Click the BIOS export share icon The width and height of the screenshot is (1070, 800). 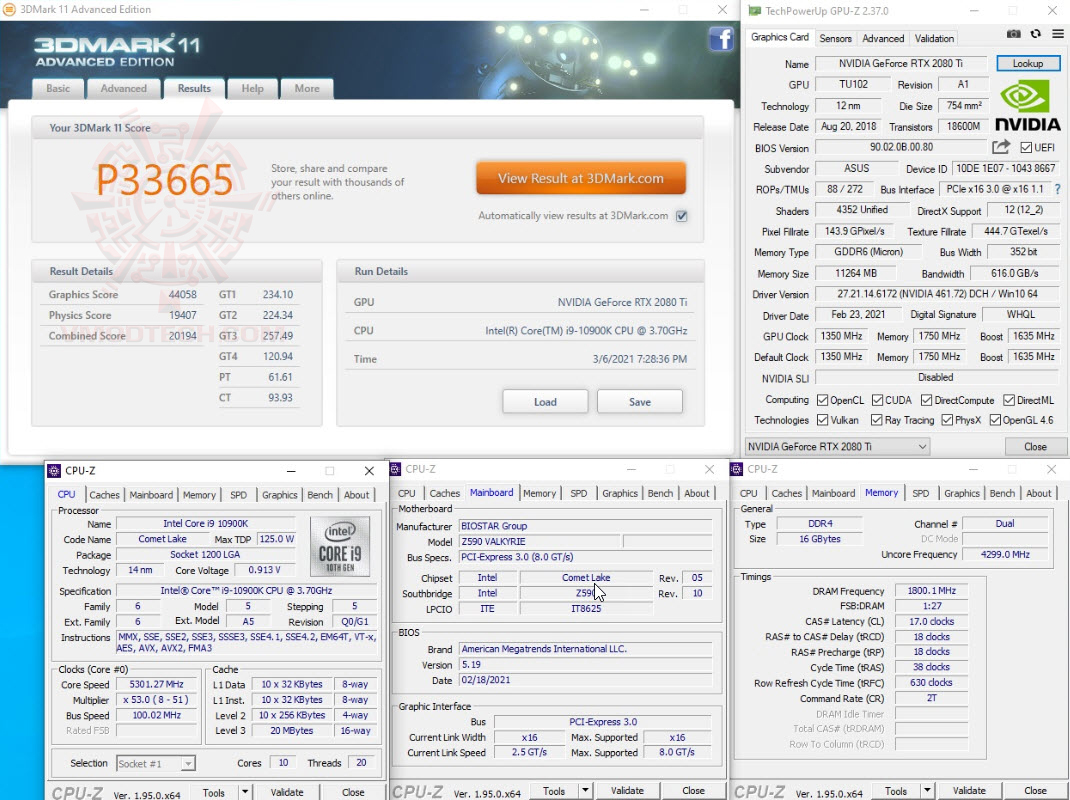click(x=1000, y=147)
